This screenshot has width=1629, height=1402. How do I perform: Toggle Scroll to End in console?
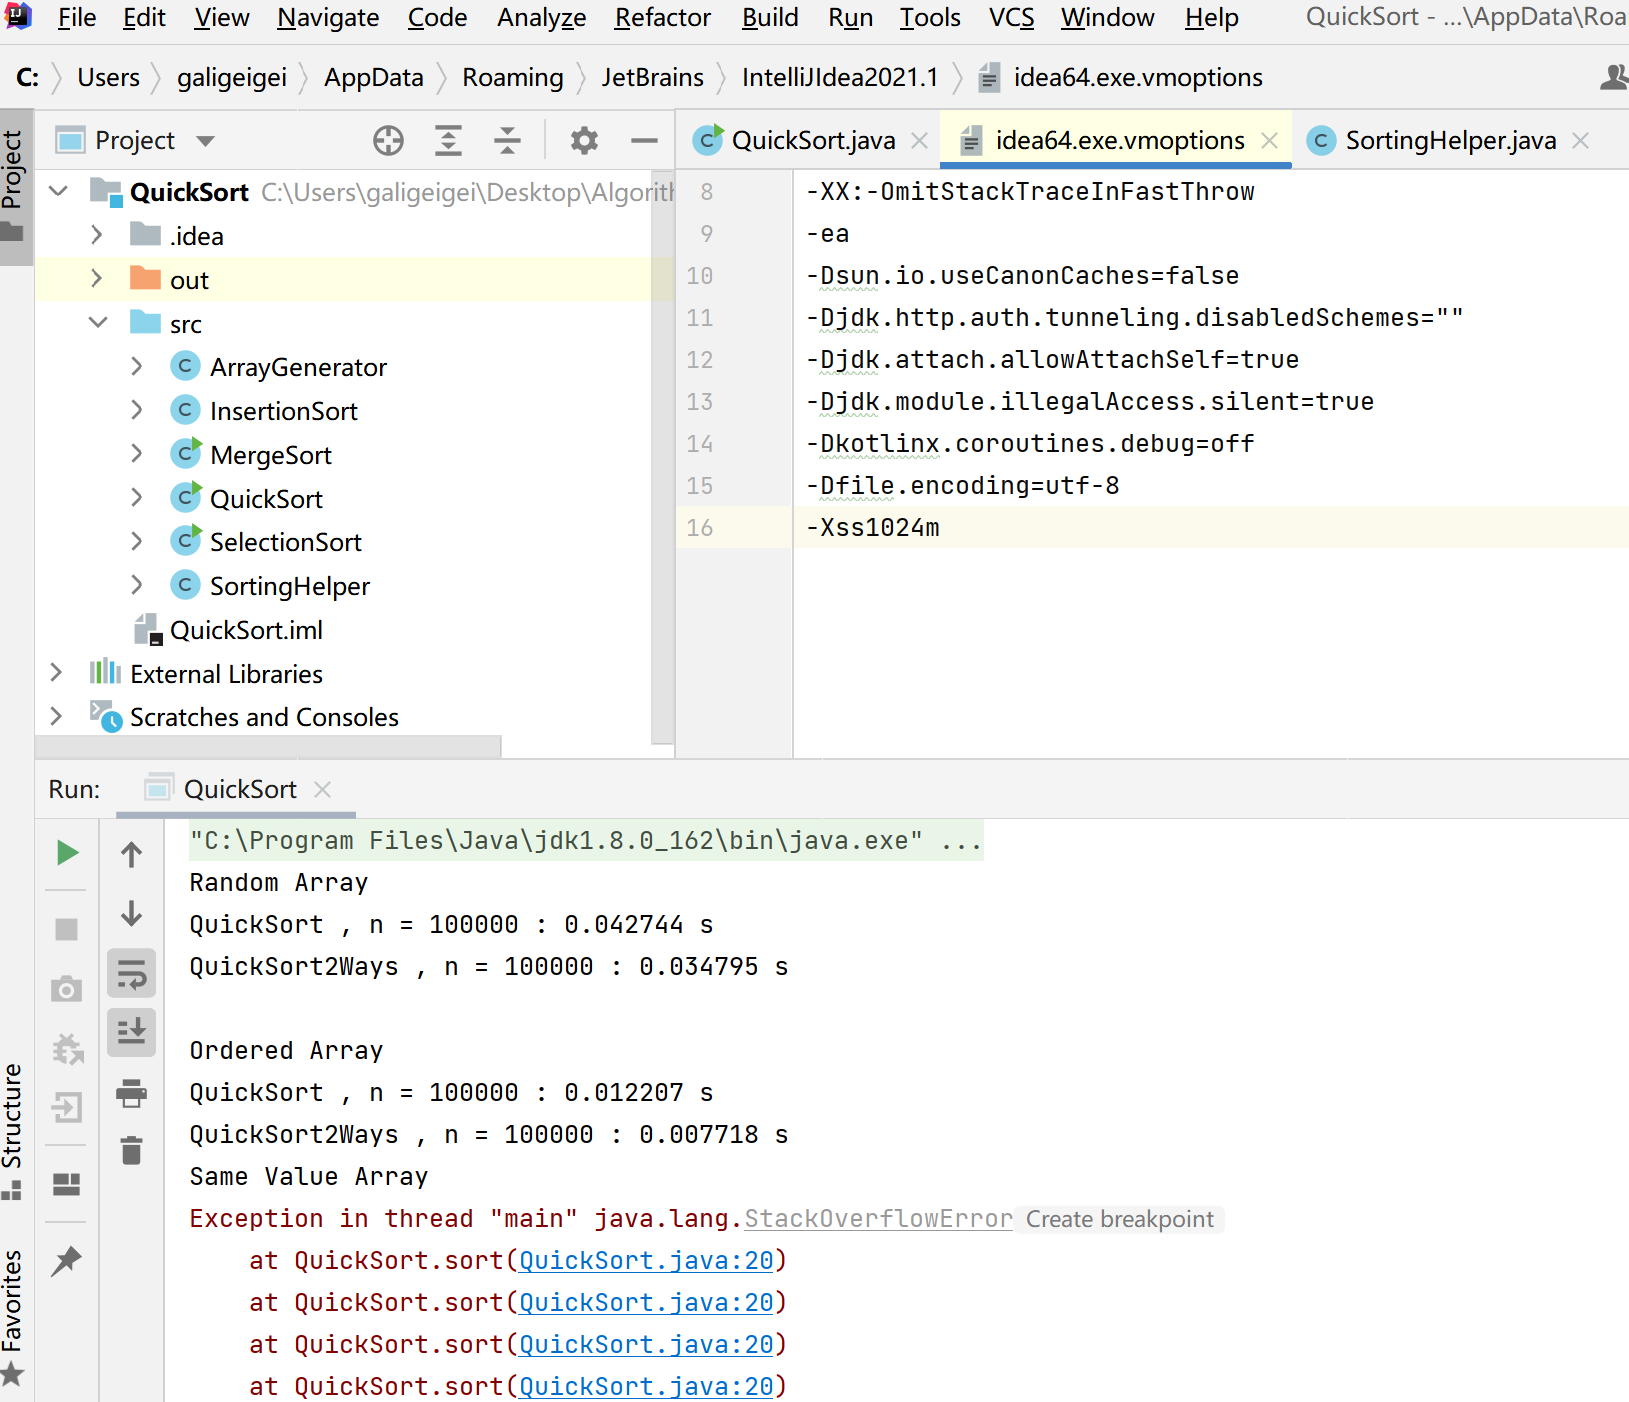pos(131,1031)
